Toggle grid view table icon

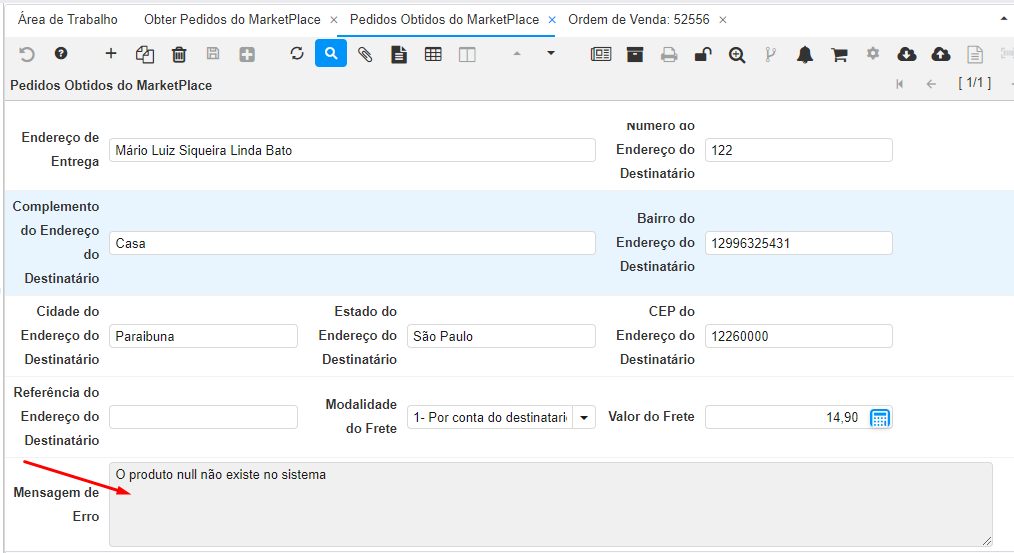[433, 54]
